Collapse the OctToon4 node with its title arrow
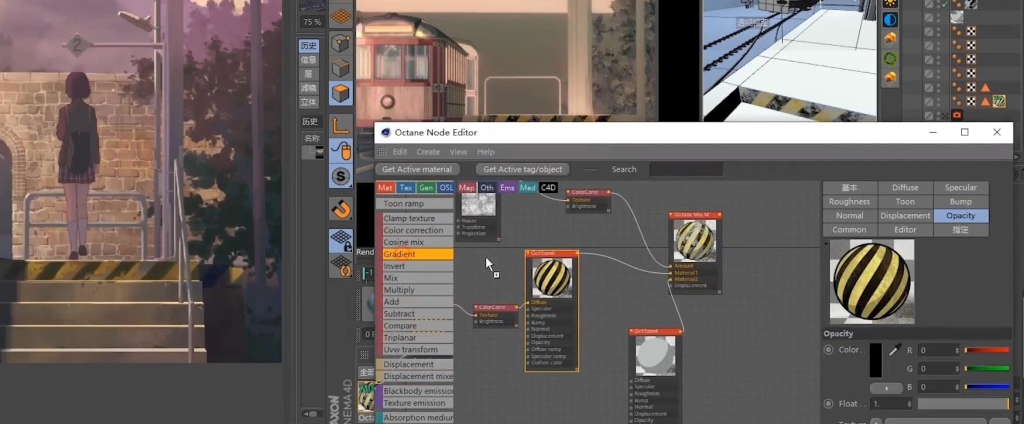 click(x=632, y=331)
